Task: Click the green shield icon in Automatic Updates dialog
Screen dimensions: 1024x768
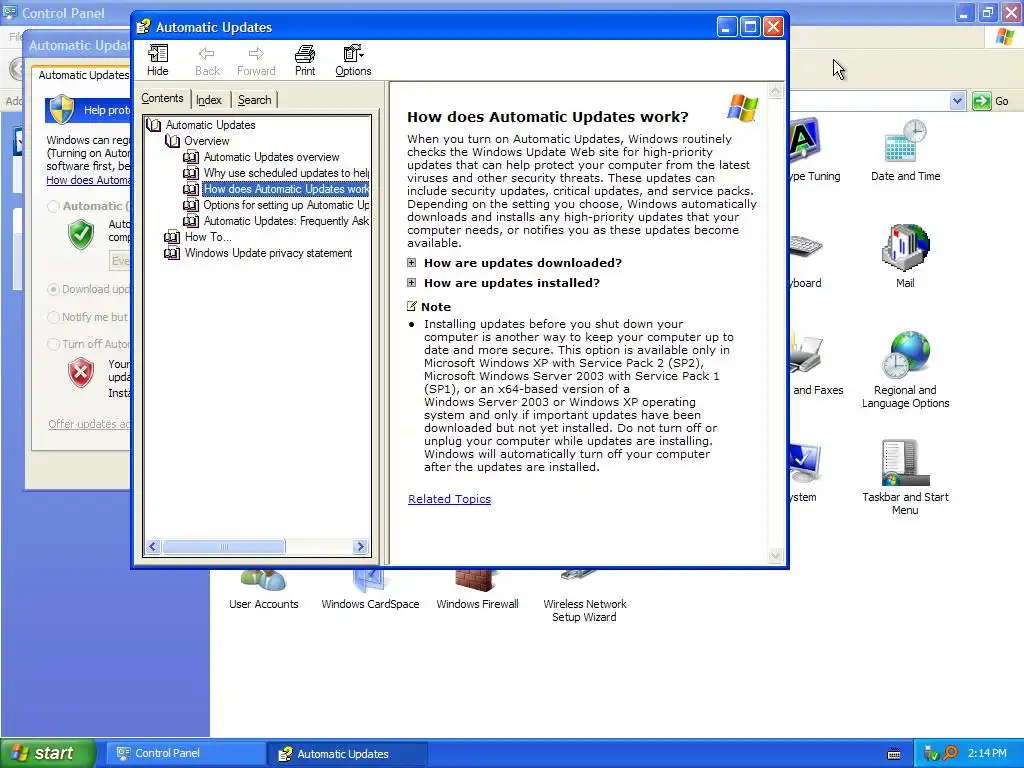Action: [81, 234]
